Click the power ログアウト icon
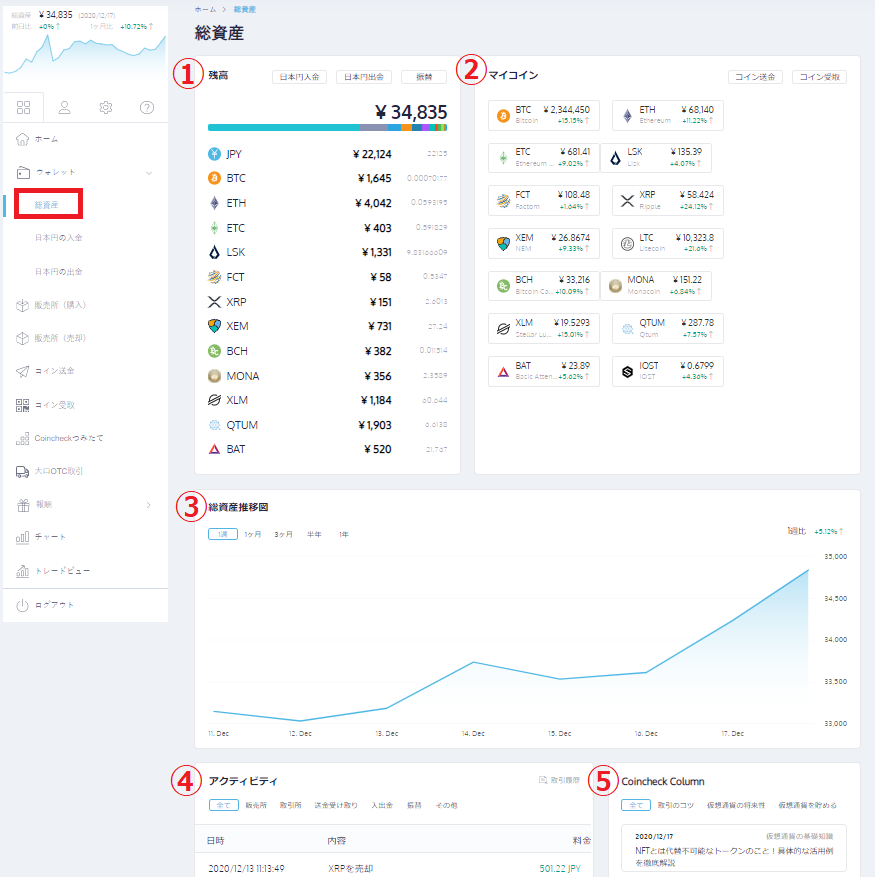Image resolution: width=875 pixels, height=877 pixels. [22, 605]
